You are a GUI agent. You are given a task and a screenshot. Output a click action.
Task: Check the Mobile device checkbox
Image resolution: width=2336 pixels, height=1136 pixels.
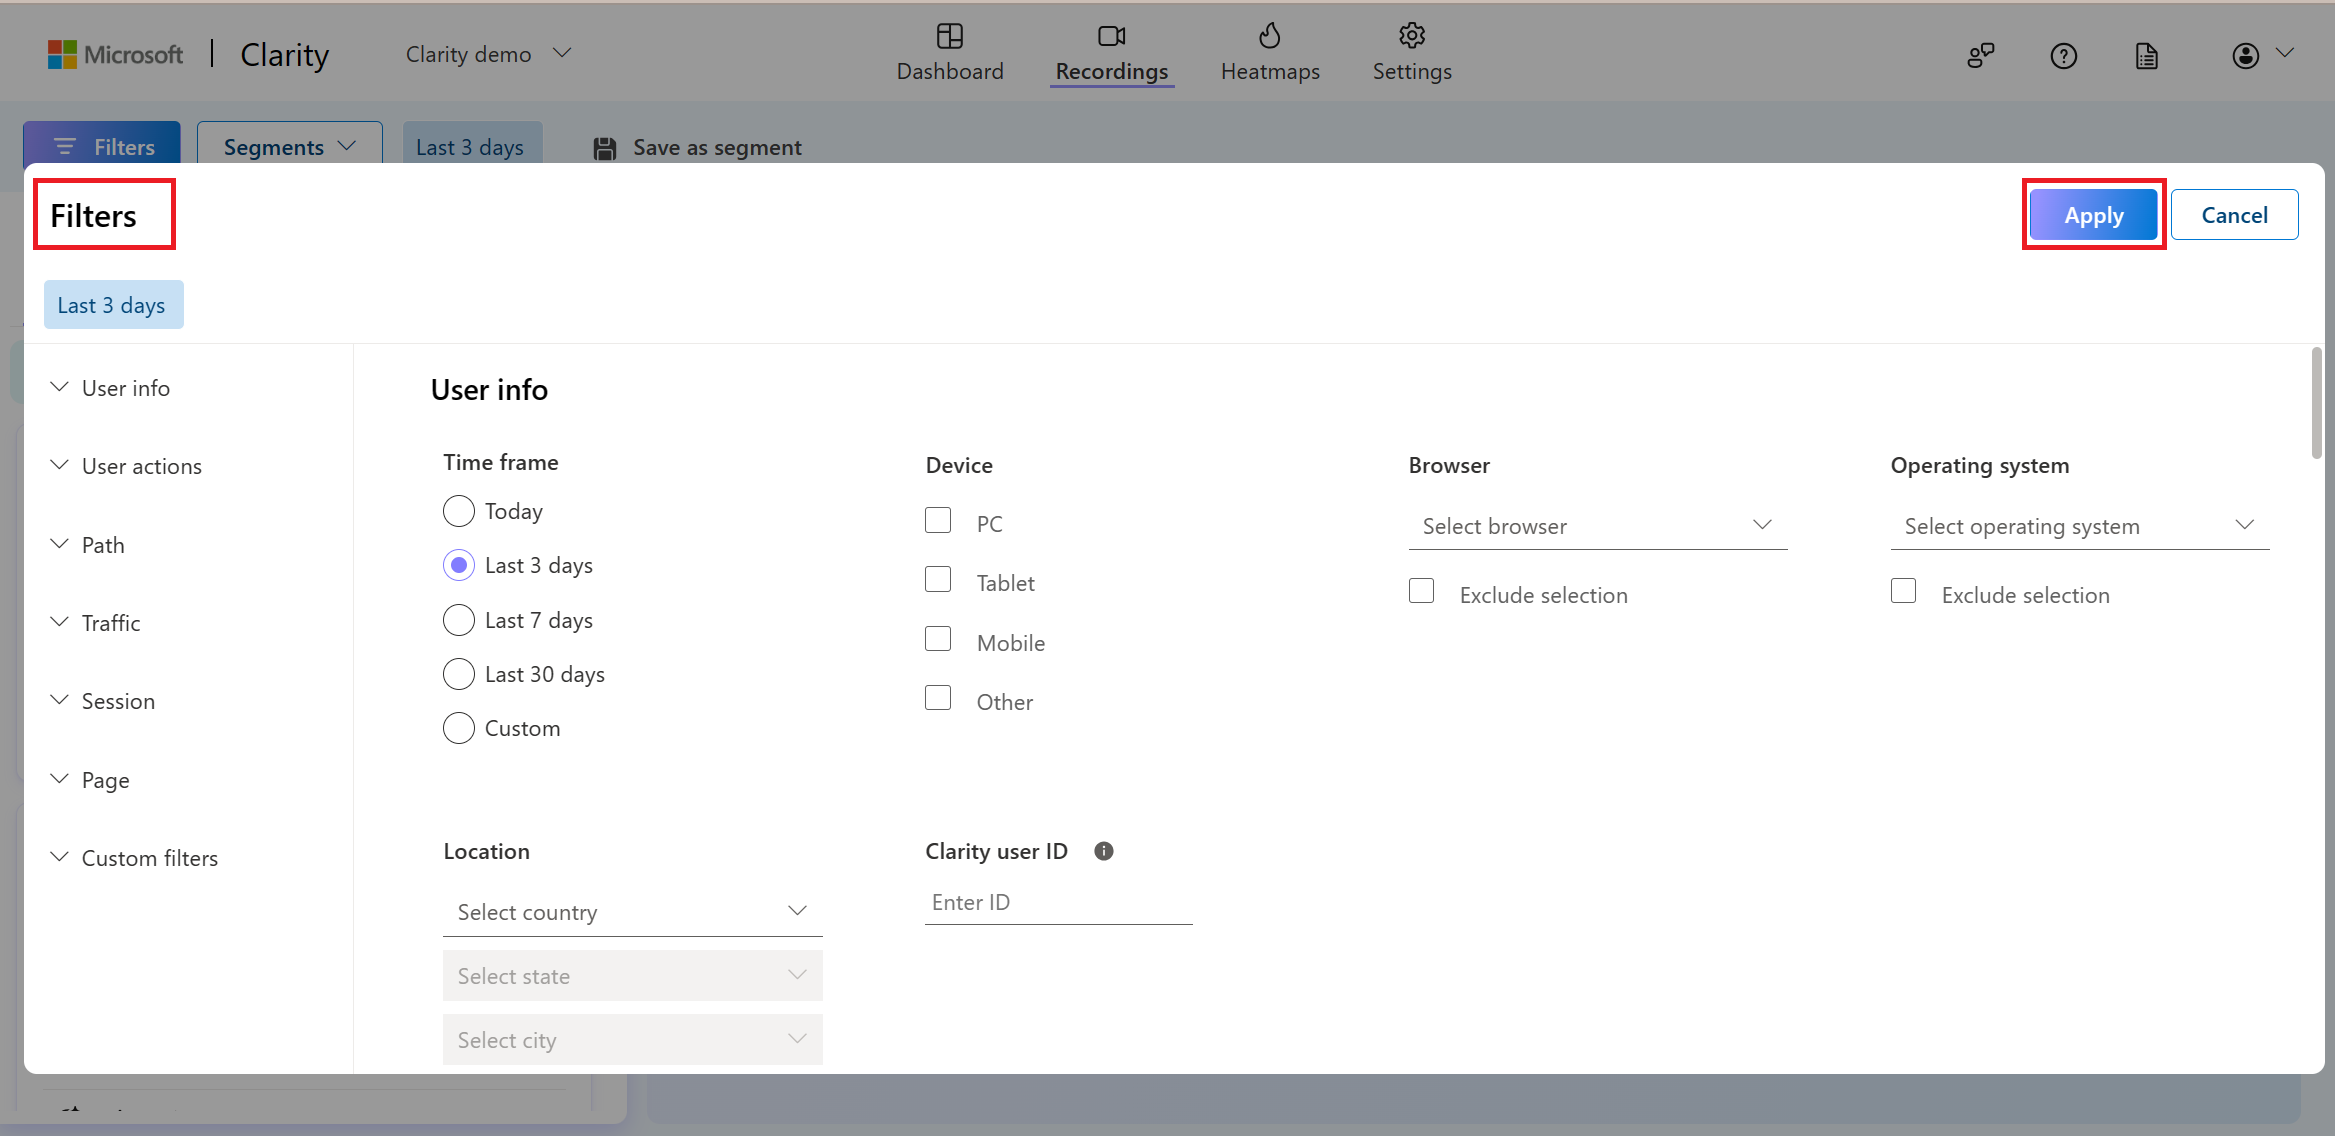point(939,640)
